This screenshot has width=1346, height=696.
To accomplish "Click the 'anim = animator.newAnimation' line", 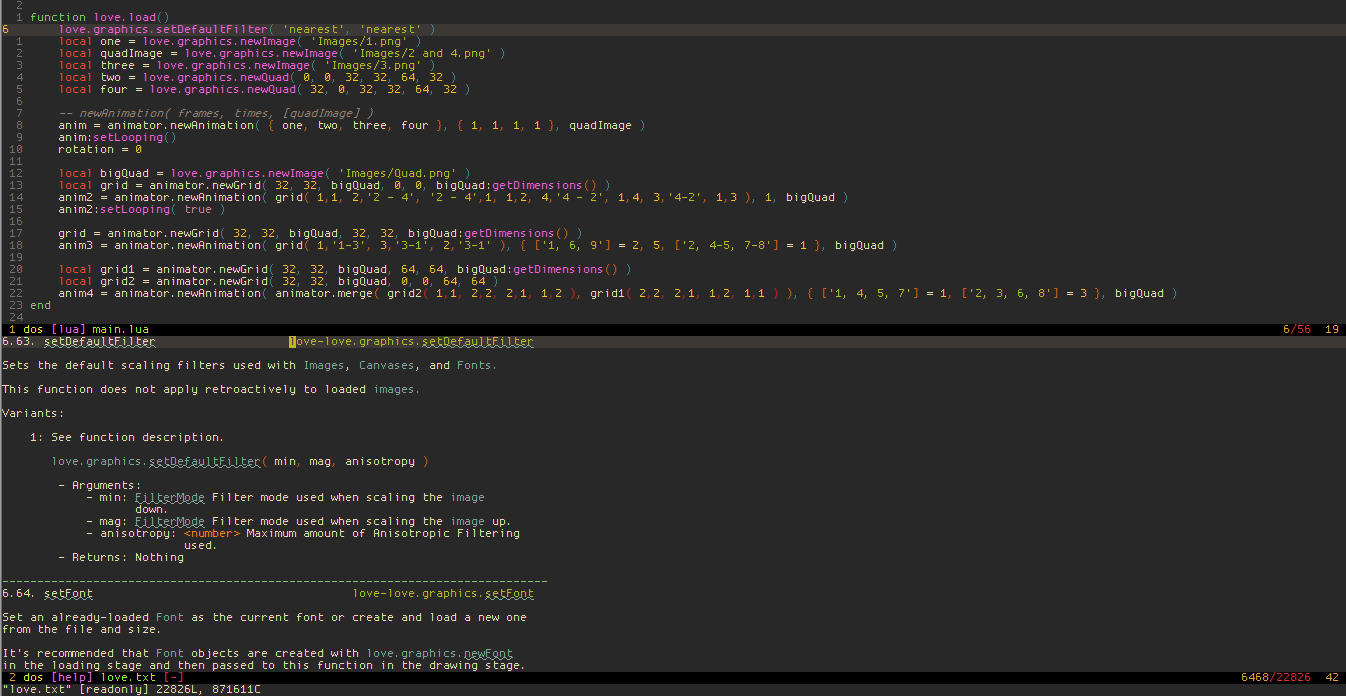I will pyautogui.click(x=351, y=126).
